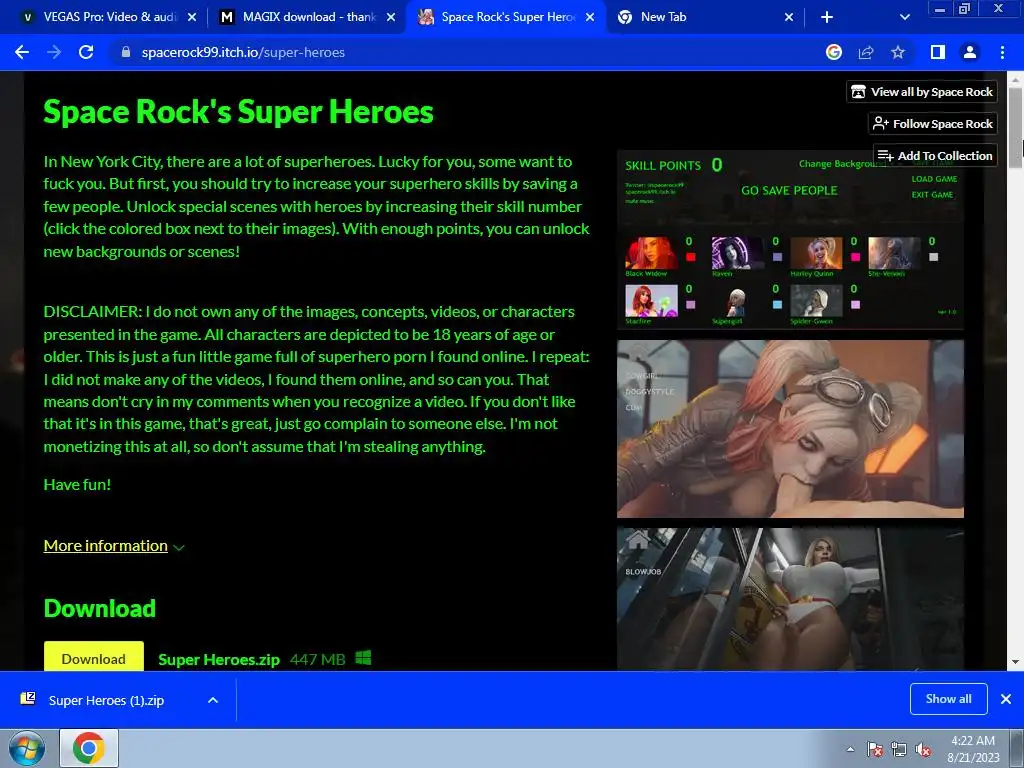Show hidden system tray icons
Image resolution: width=1024 pixels, height=768 pixels.
850,749
